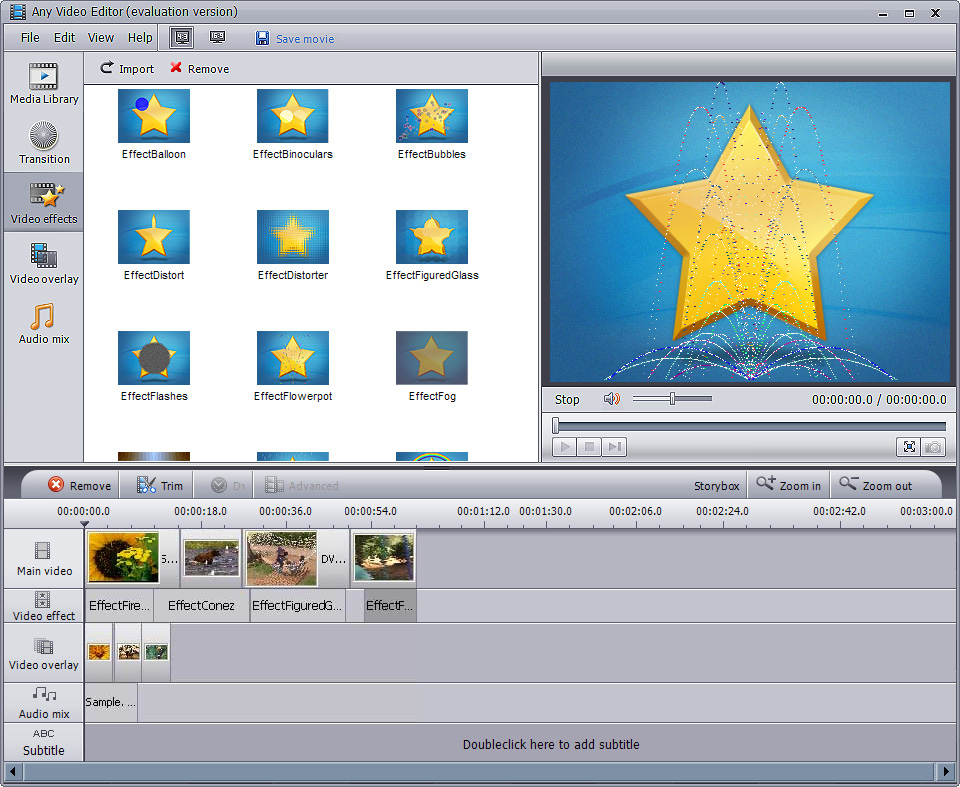Viewport: 960px width, 787px height.
Task: Open the Help menu
Action: click(140, 37)
